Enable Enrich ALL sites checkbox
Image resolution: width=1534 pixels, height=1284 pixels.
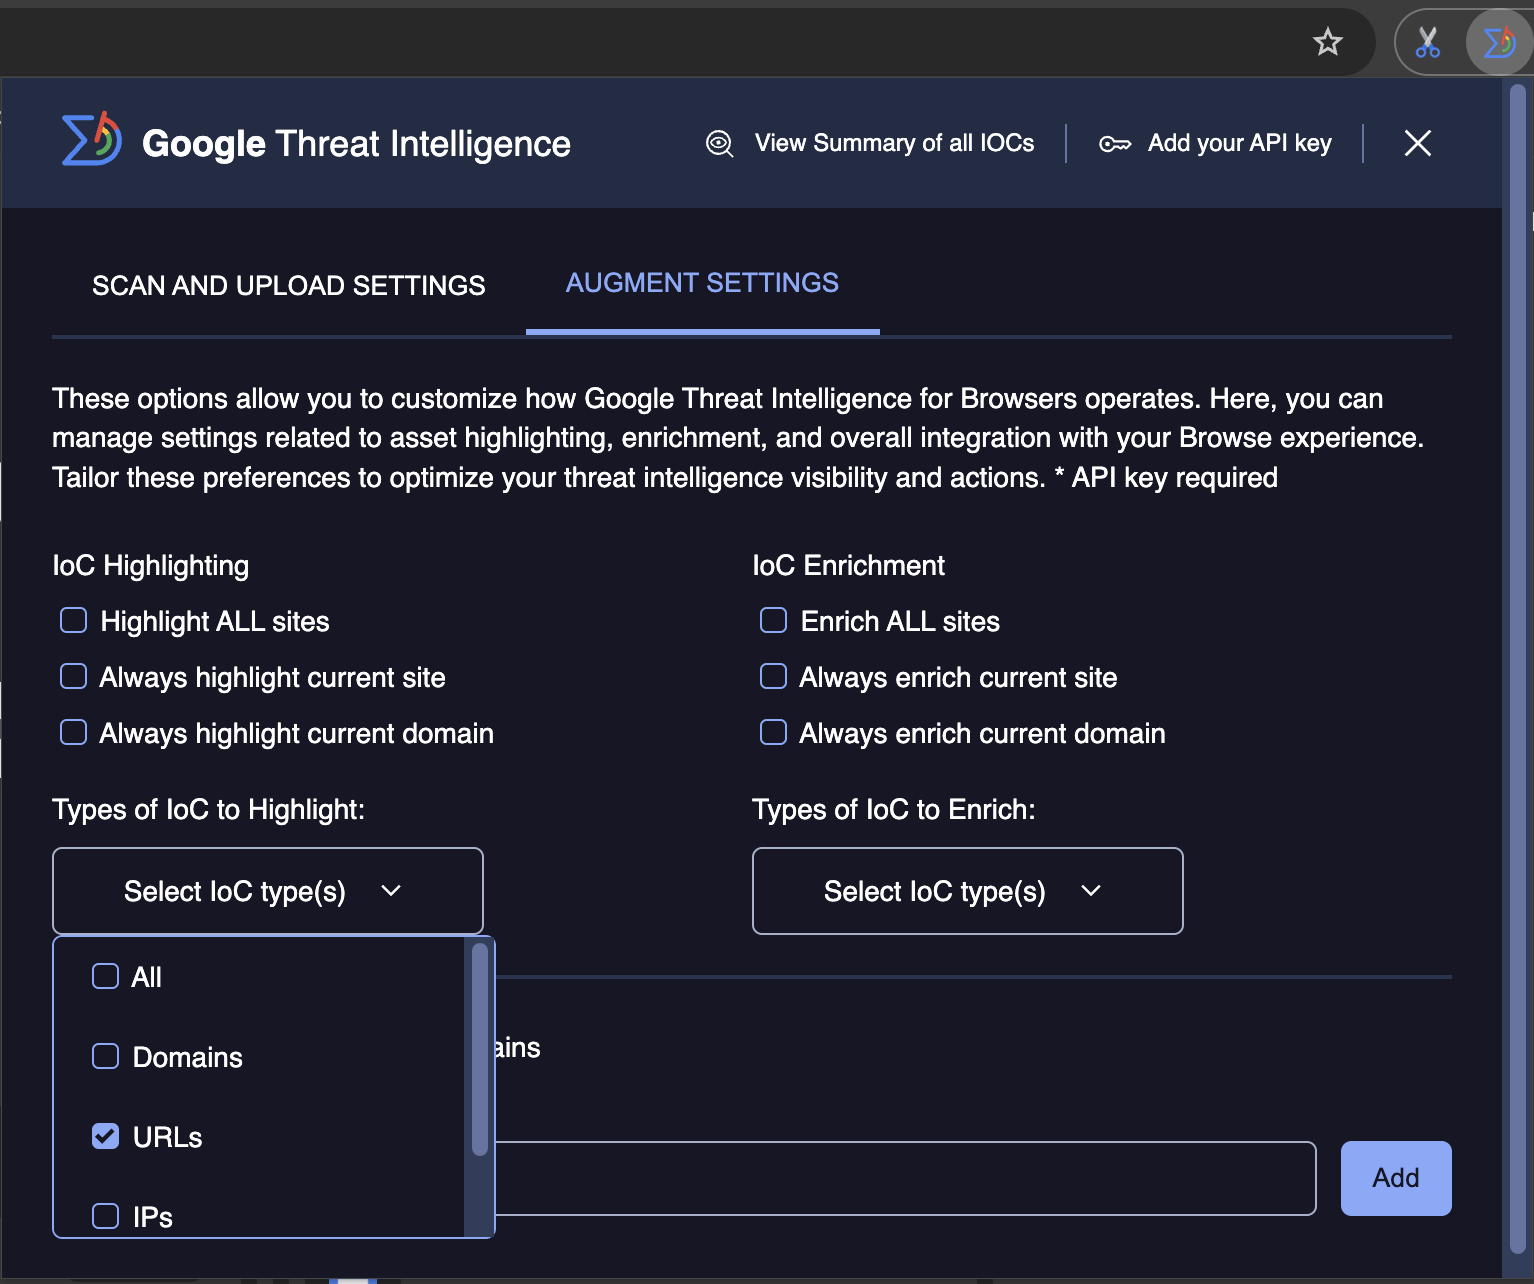(774, 621)
